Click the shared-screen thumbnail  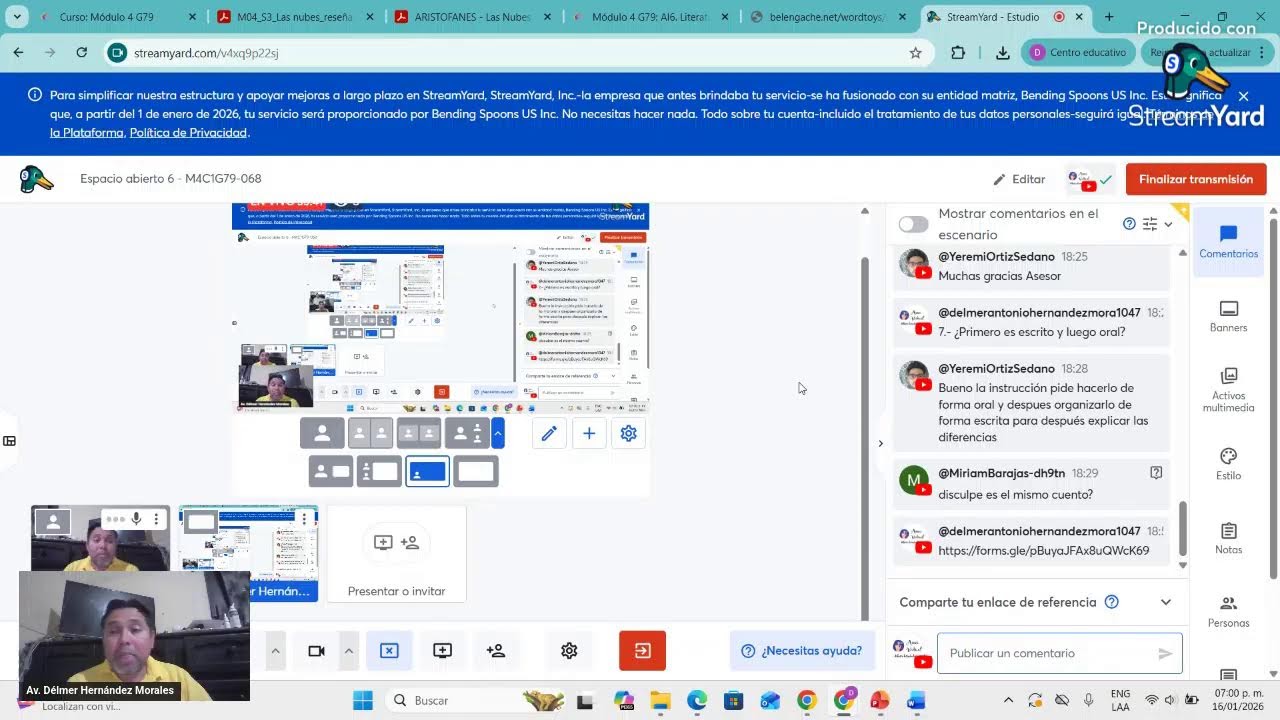tap(249, 553)
